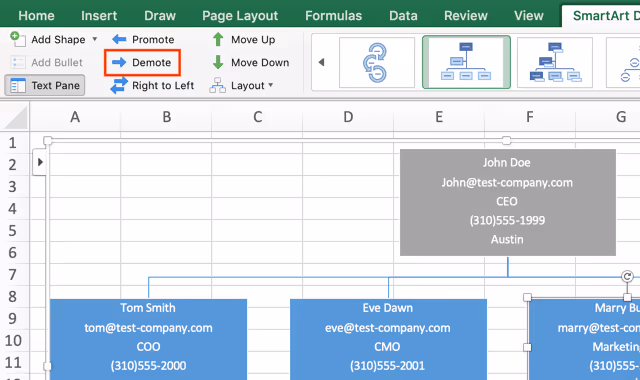
Task: Switch to the Draw tab
Action: (x=160, y=16)
